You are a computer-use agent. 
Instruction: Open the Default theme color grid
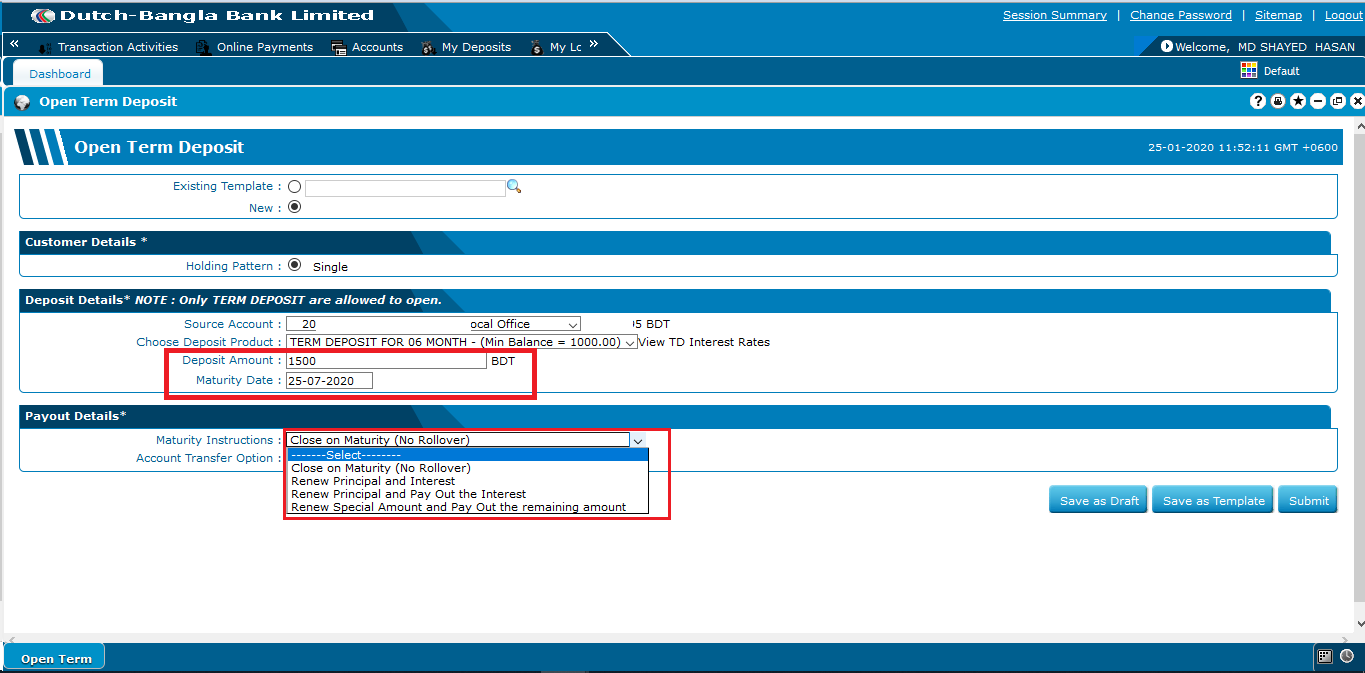(1248, 70)
